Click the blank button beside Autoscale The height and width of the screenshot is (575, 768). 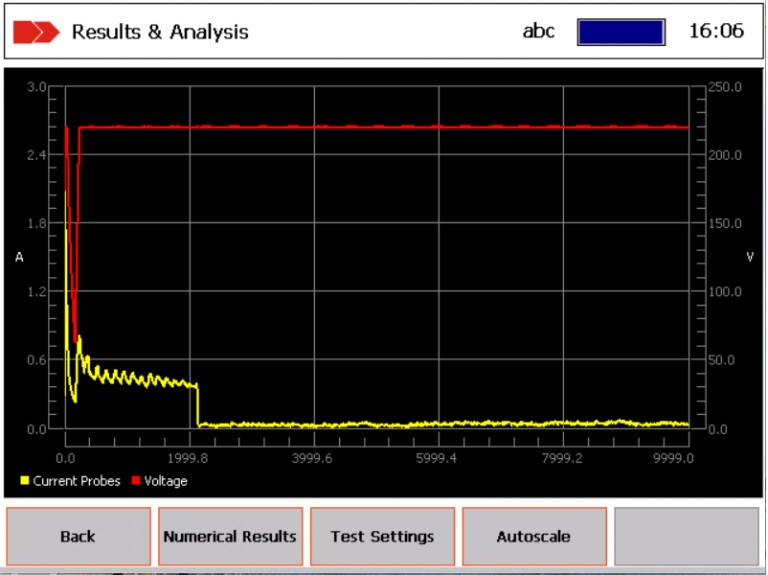tap(686, 537)
